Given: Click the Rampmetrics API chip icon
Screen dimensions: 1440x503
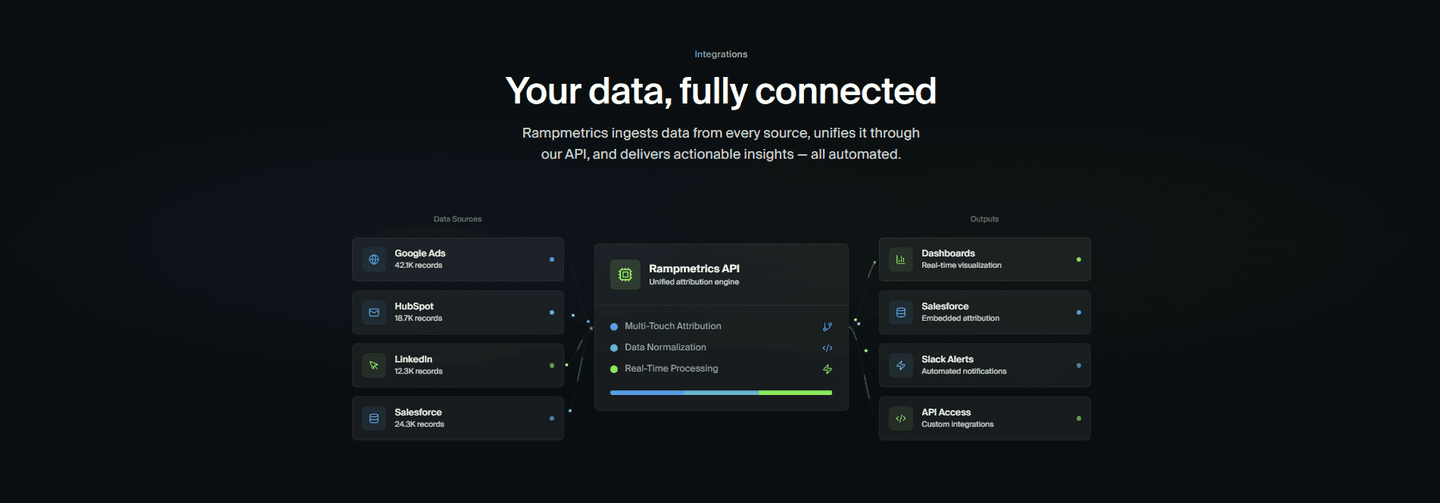Looking at the screenshot, I should (x=625, y=274).
